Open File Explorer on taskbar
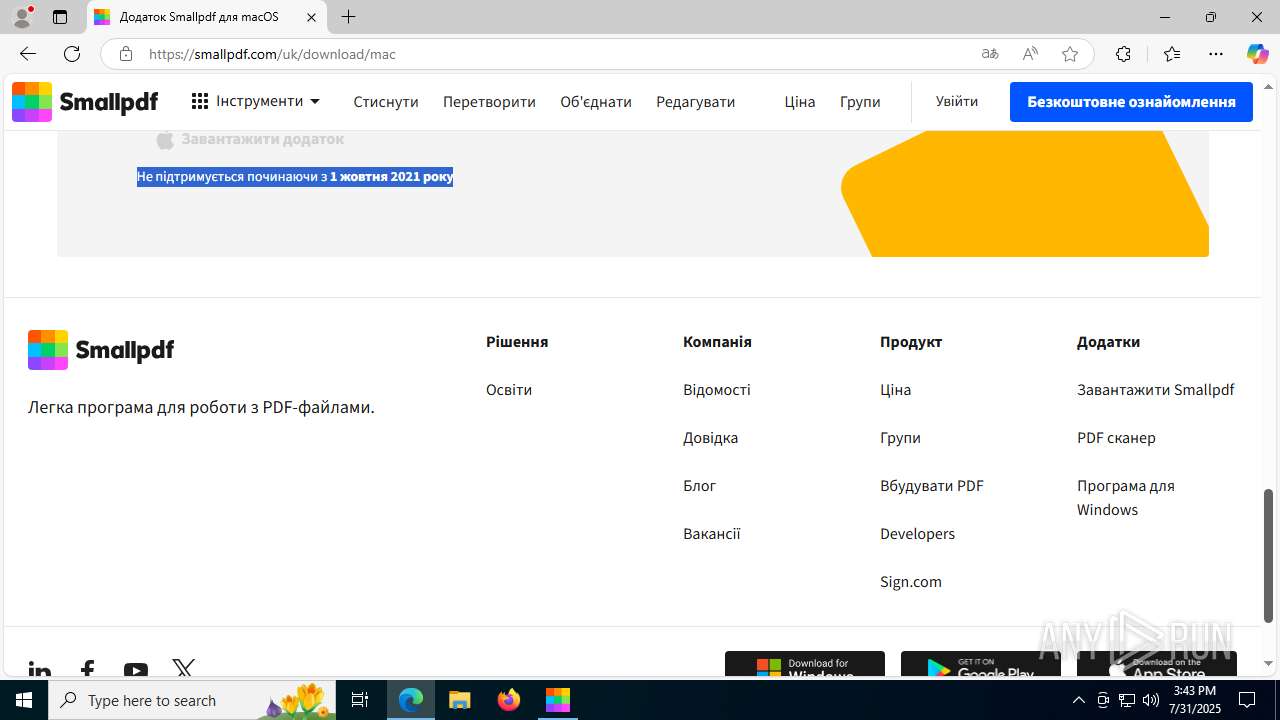 [460, 700]
